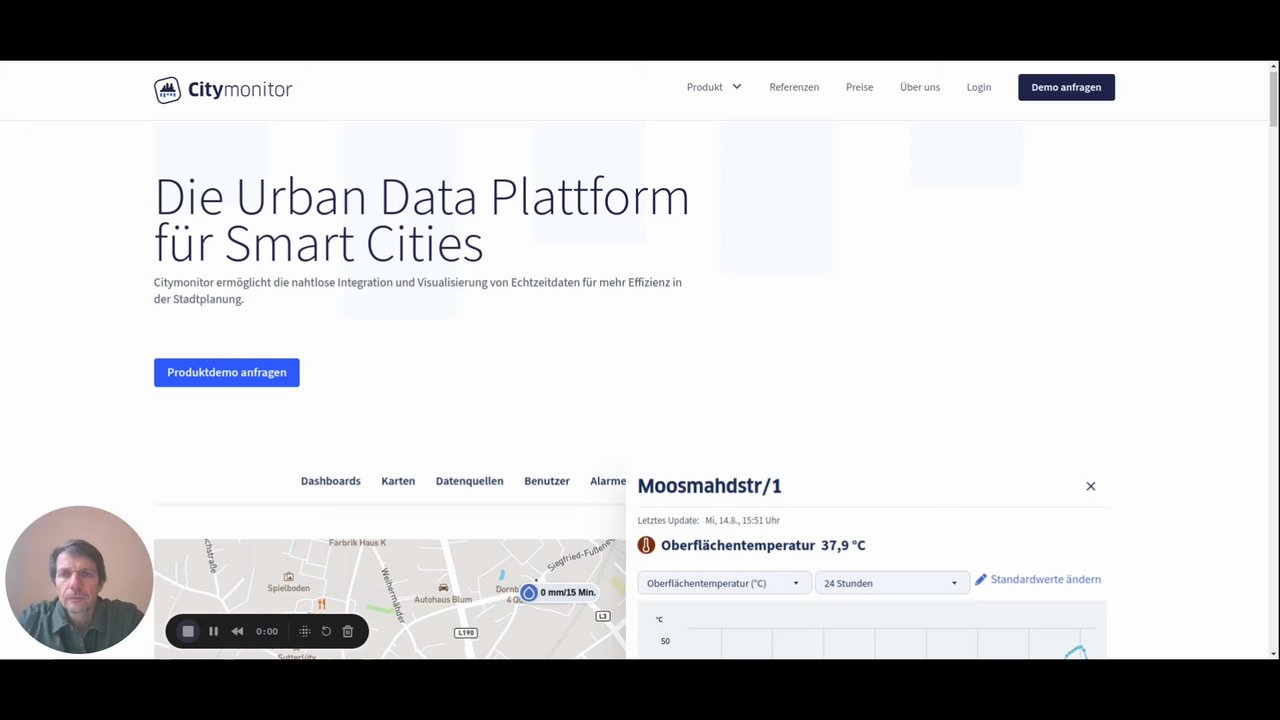Go to the Referenzen page
Viewport: 1280px width, 720px height.
(794, 87)
